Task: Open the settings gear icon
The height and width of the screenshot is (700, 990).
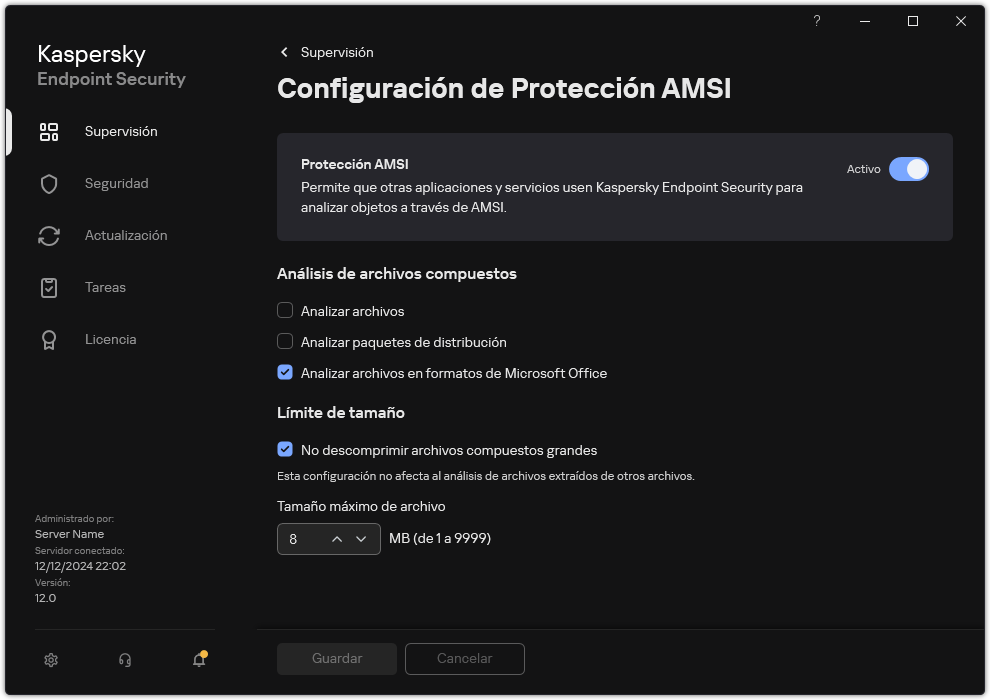Action: 51,660
